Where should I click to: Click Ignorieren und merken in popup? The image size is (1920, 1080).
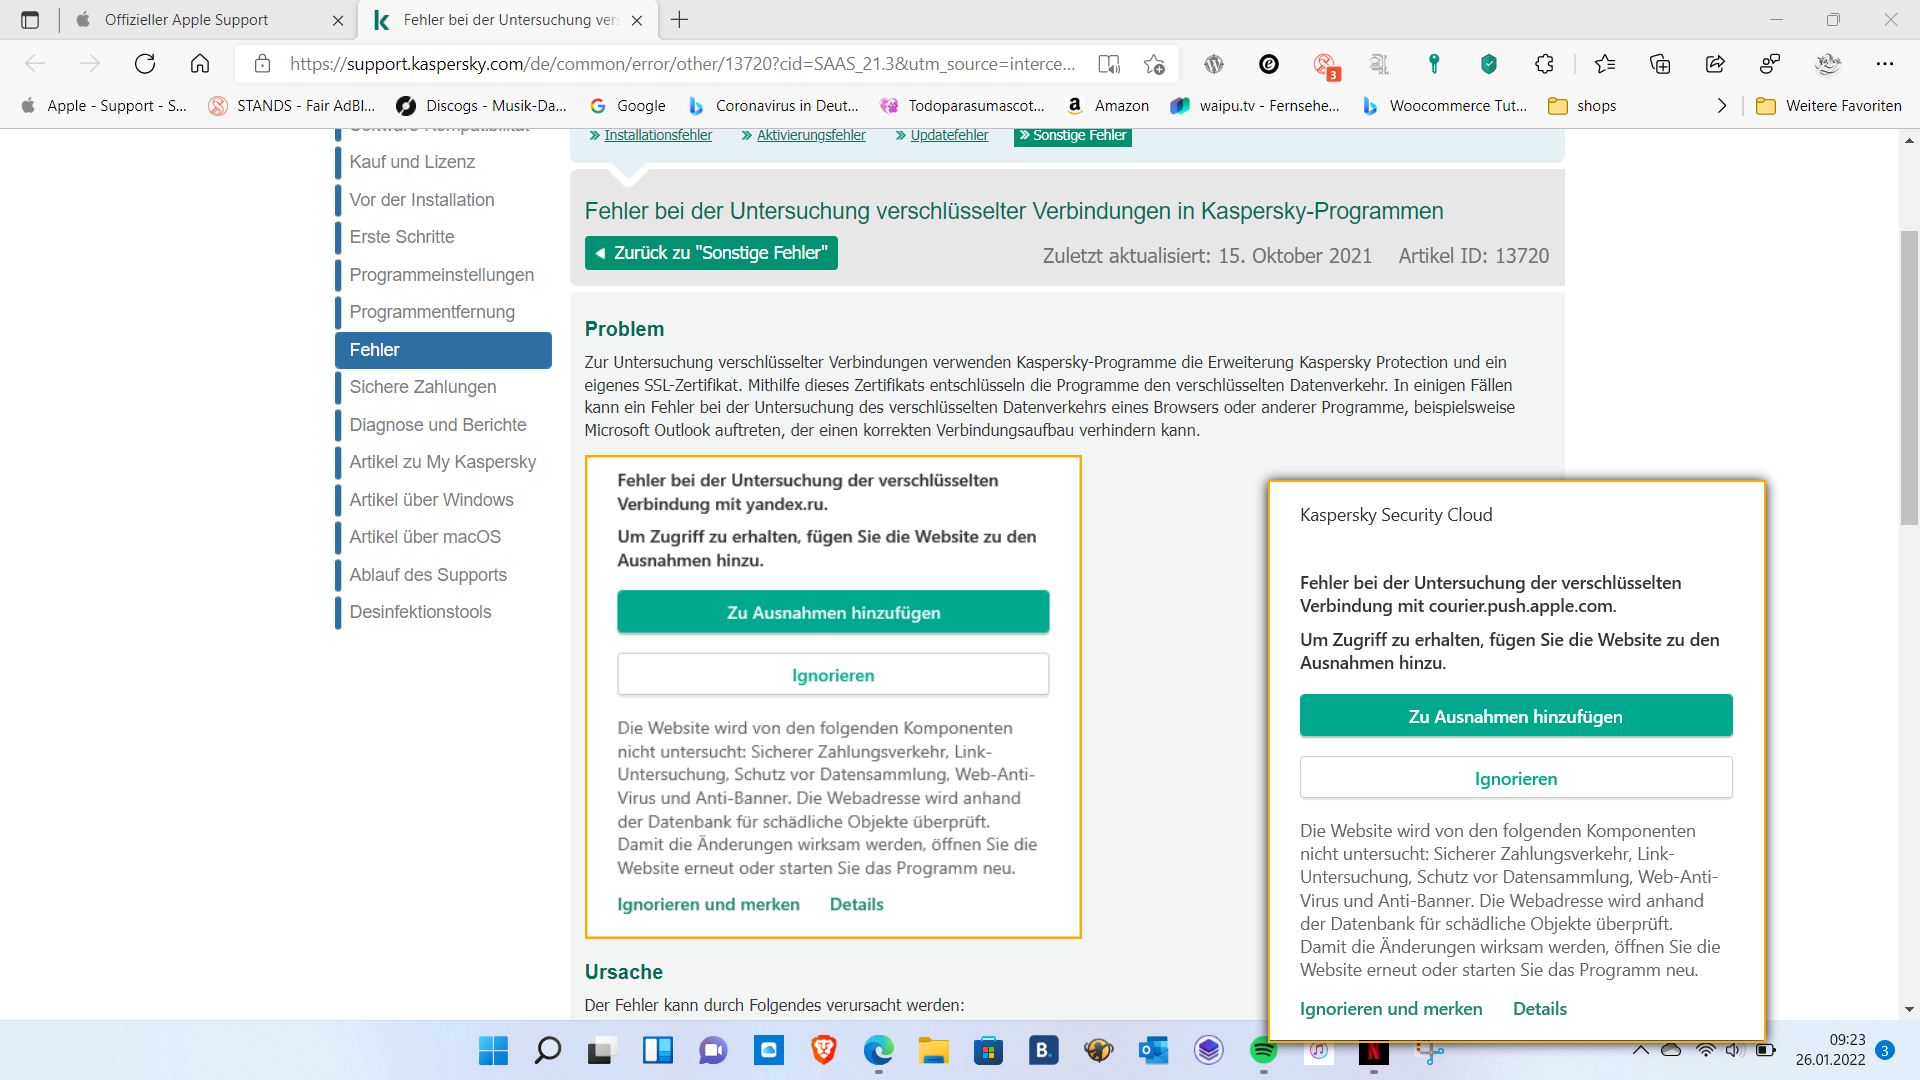(1390, 1009)
